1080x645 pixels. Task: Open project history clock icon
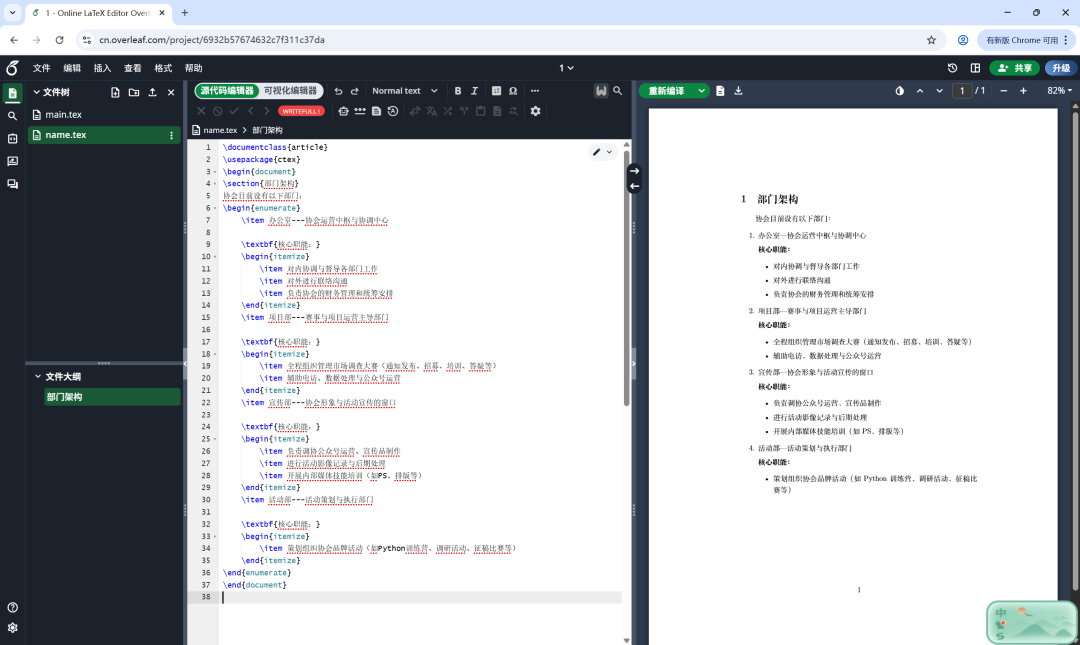[x=952, y=68]
